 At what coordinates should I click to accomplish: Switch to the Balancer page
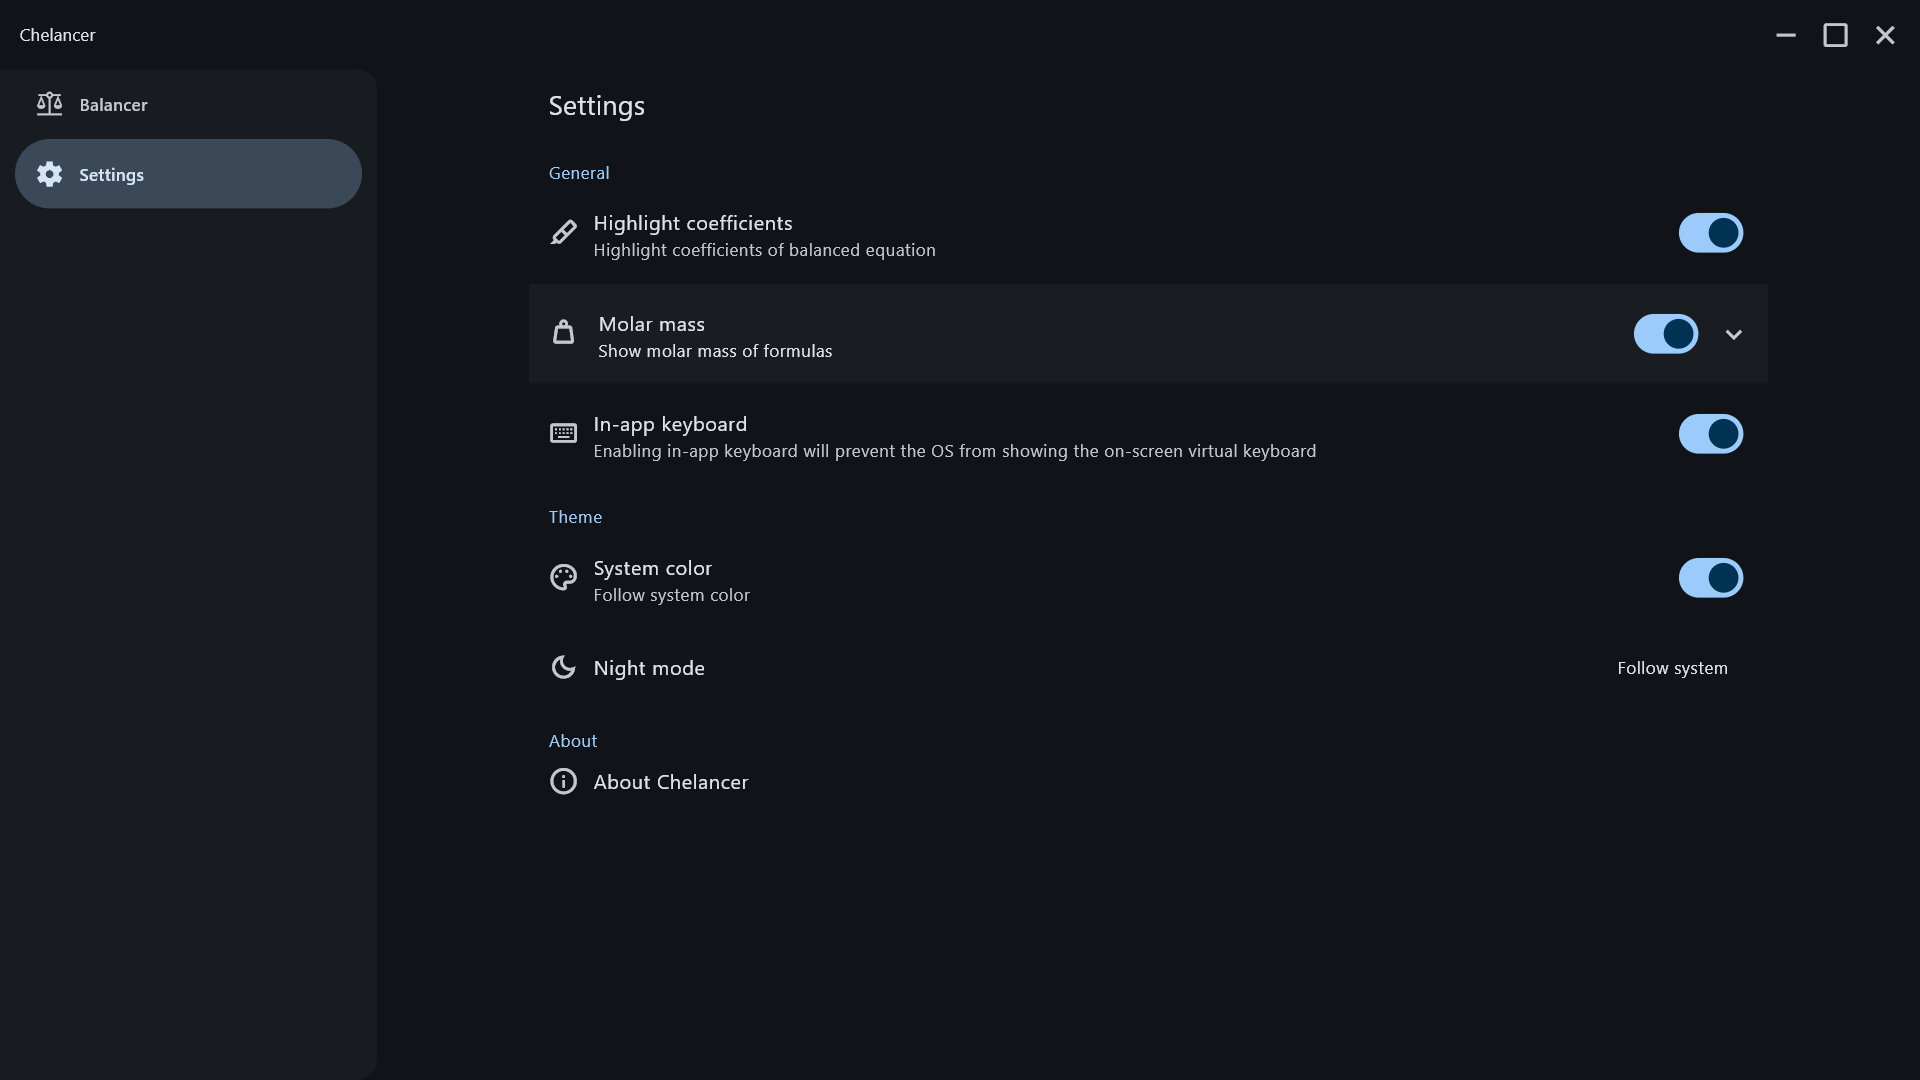pos(113,105)
